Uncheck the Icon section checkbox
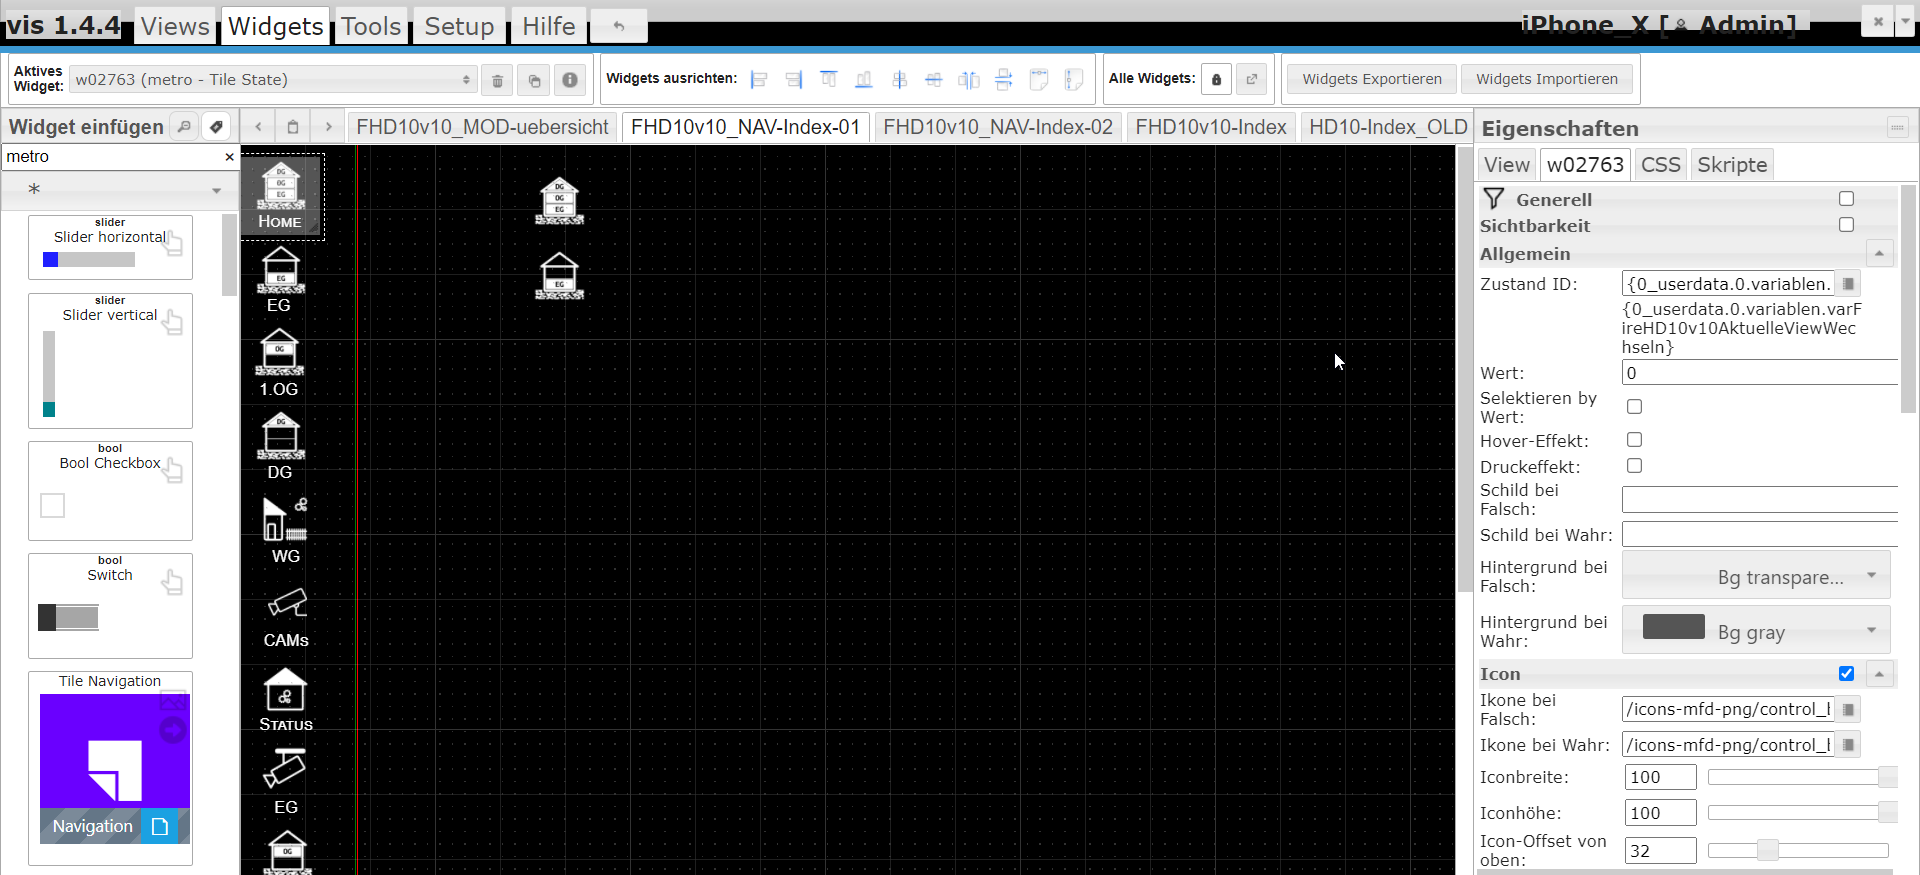Viewport: 1920px width, 875px height. (1846, 674)
